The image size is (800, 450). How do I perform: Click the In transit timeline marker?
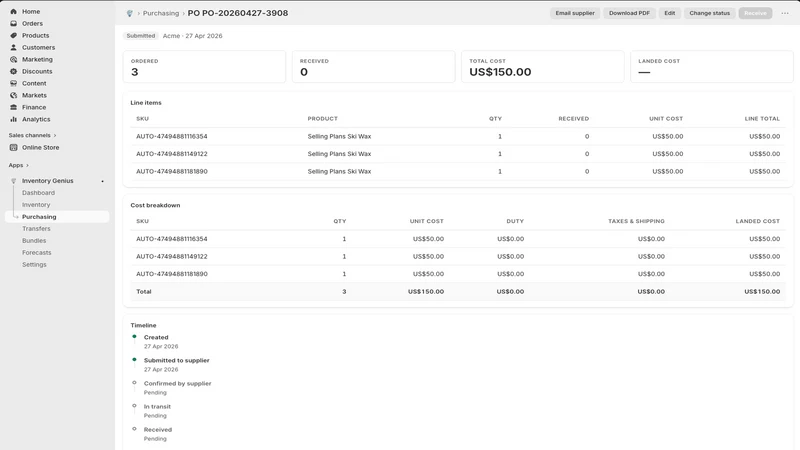[134, 406]
